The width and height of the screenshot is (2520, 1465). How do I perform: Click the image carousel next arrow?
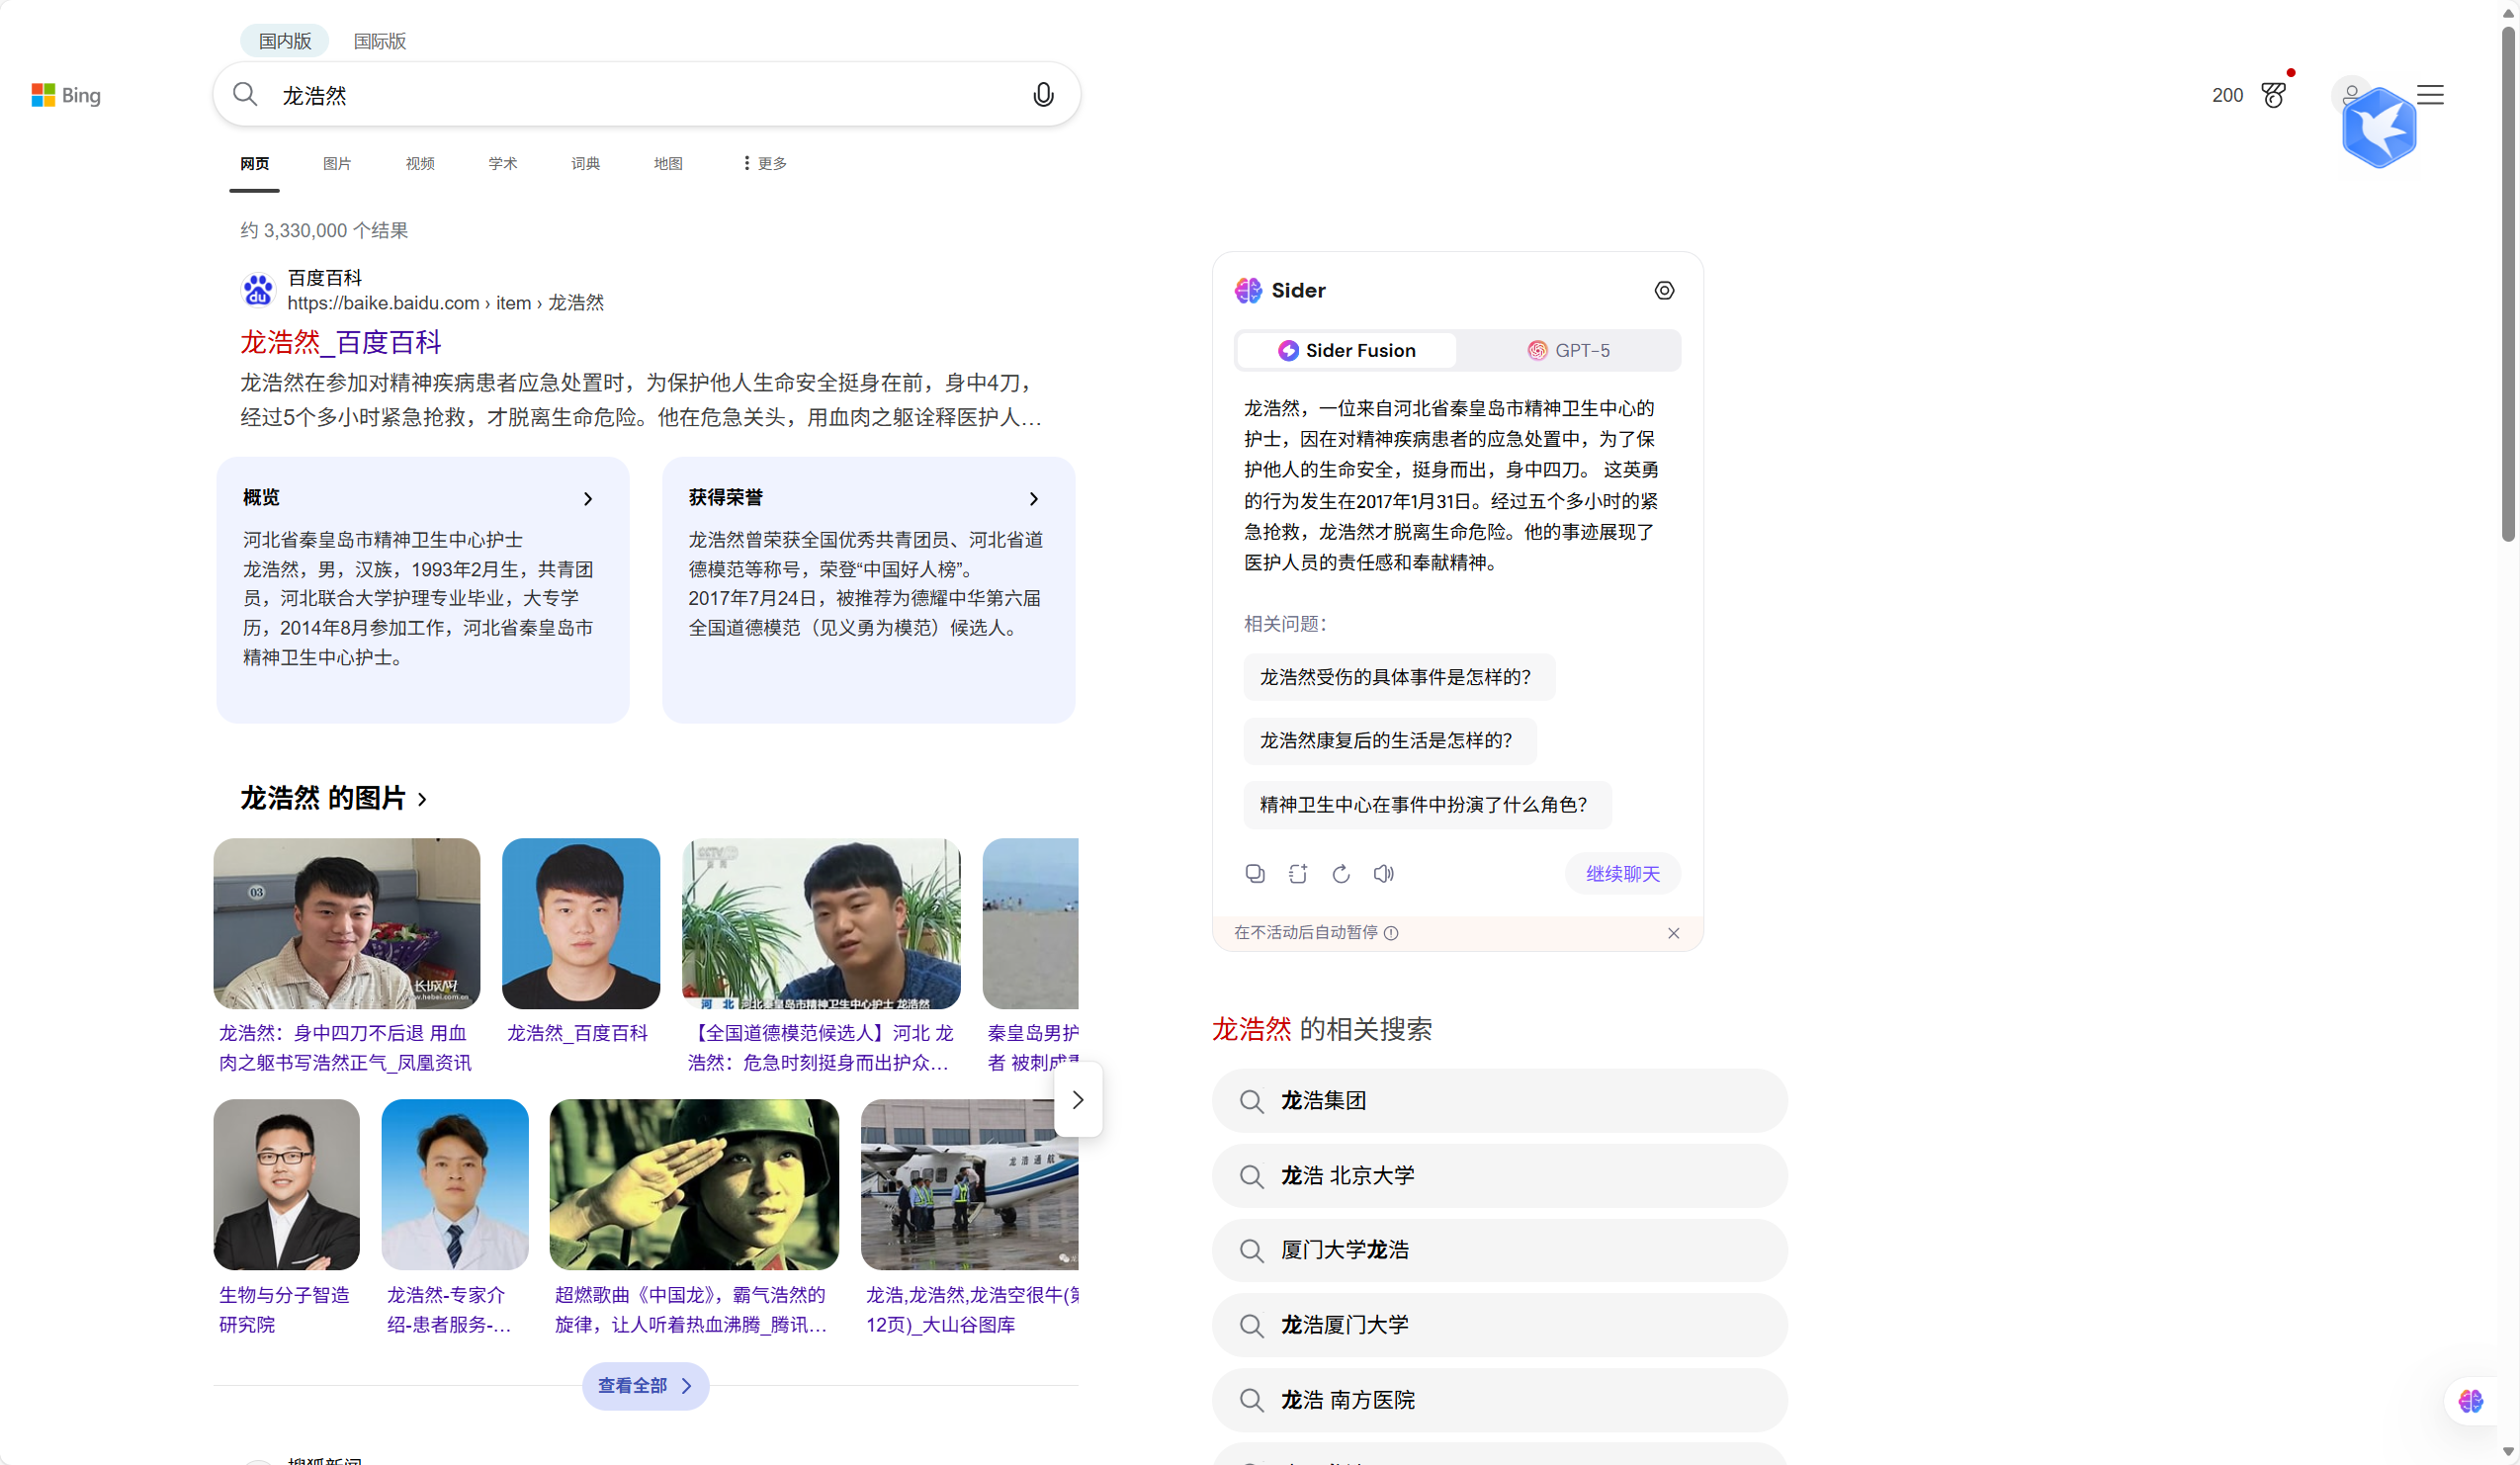click(1077, 1100)
